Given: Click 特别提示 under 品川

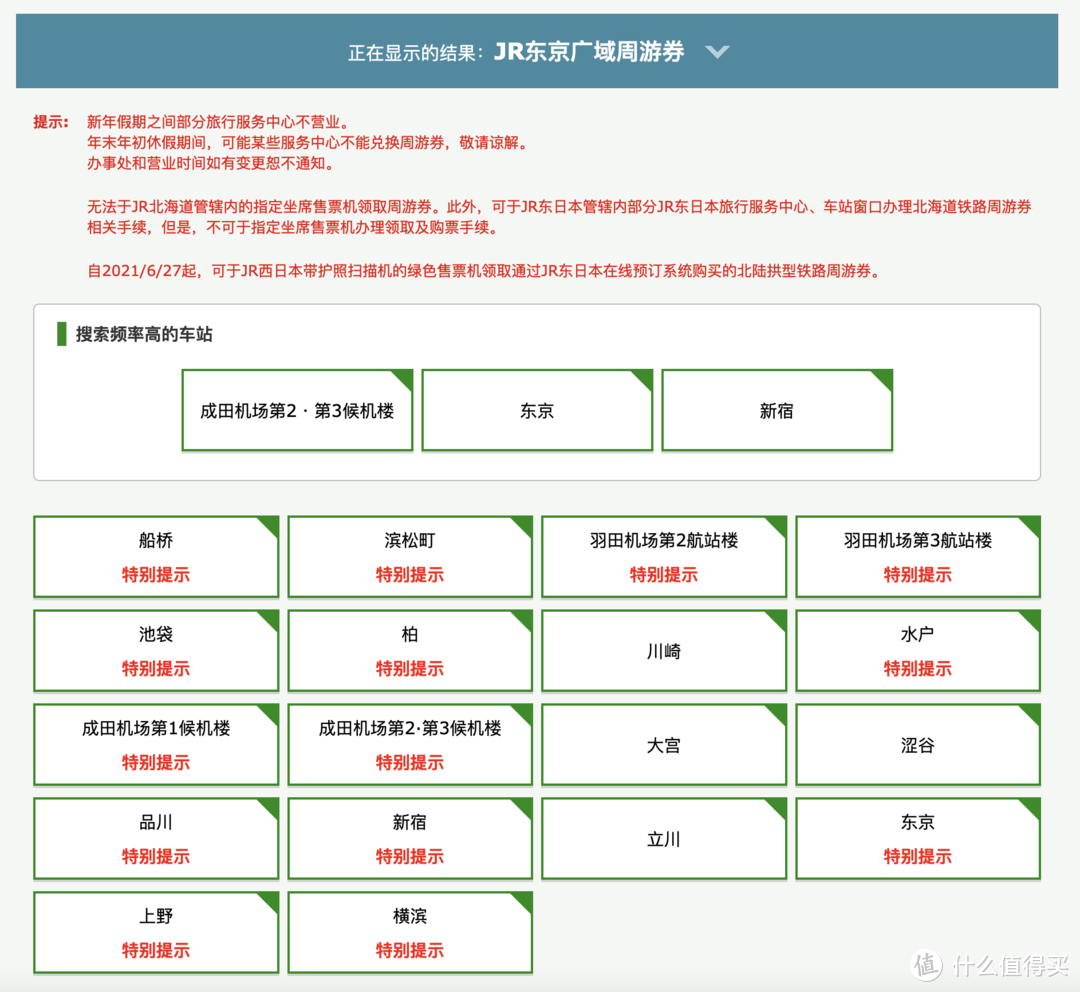Looking at the screenshot, I should coord(156,856).
